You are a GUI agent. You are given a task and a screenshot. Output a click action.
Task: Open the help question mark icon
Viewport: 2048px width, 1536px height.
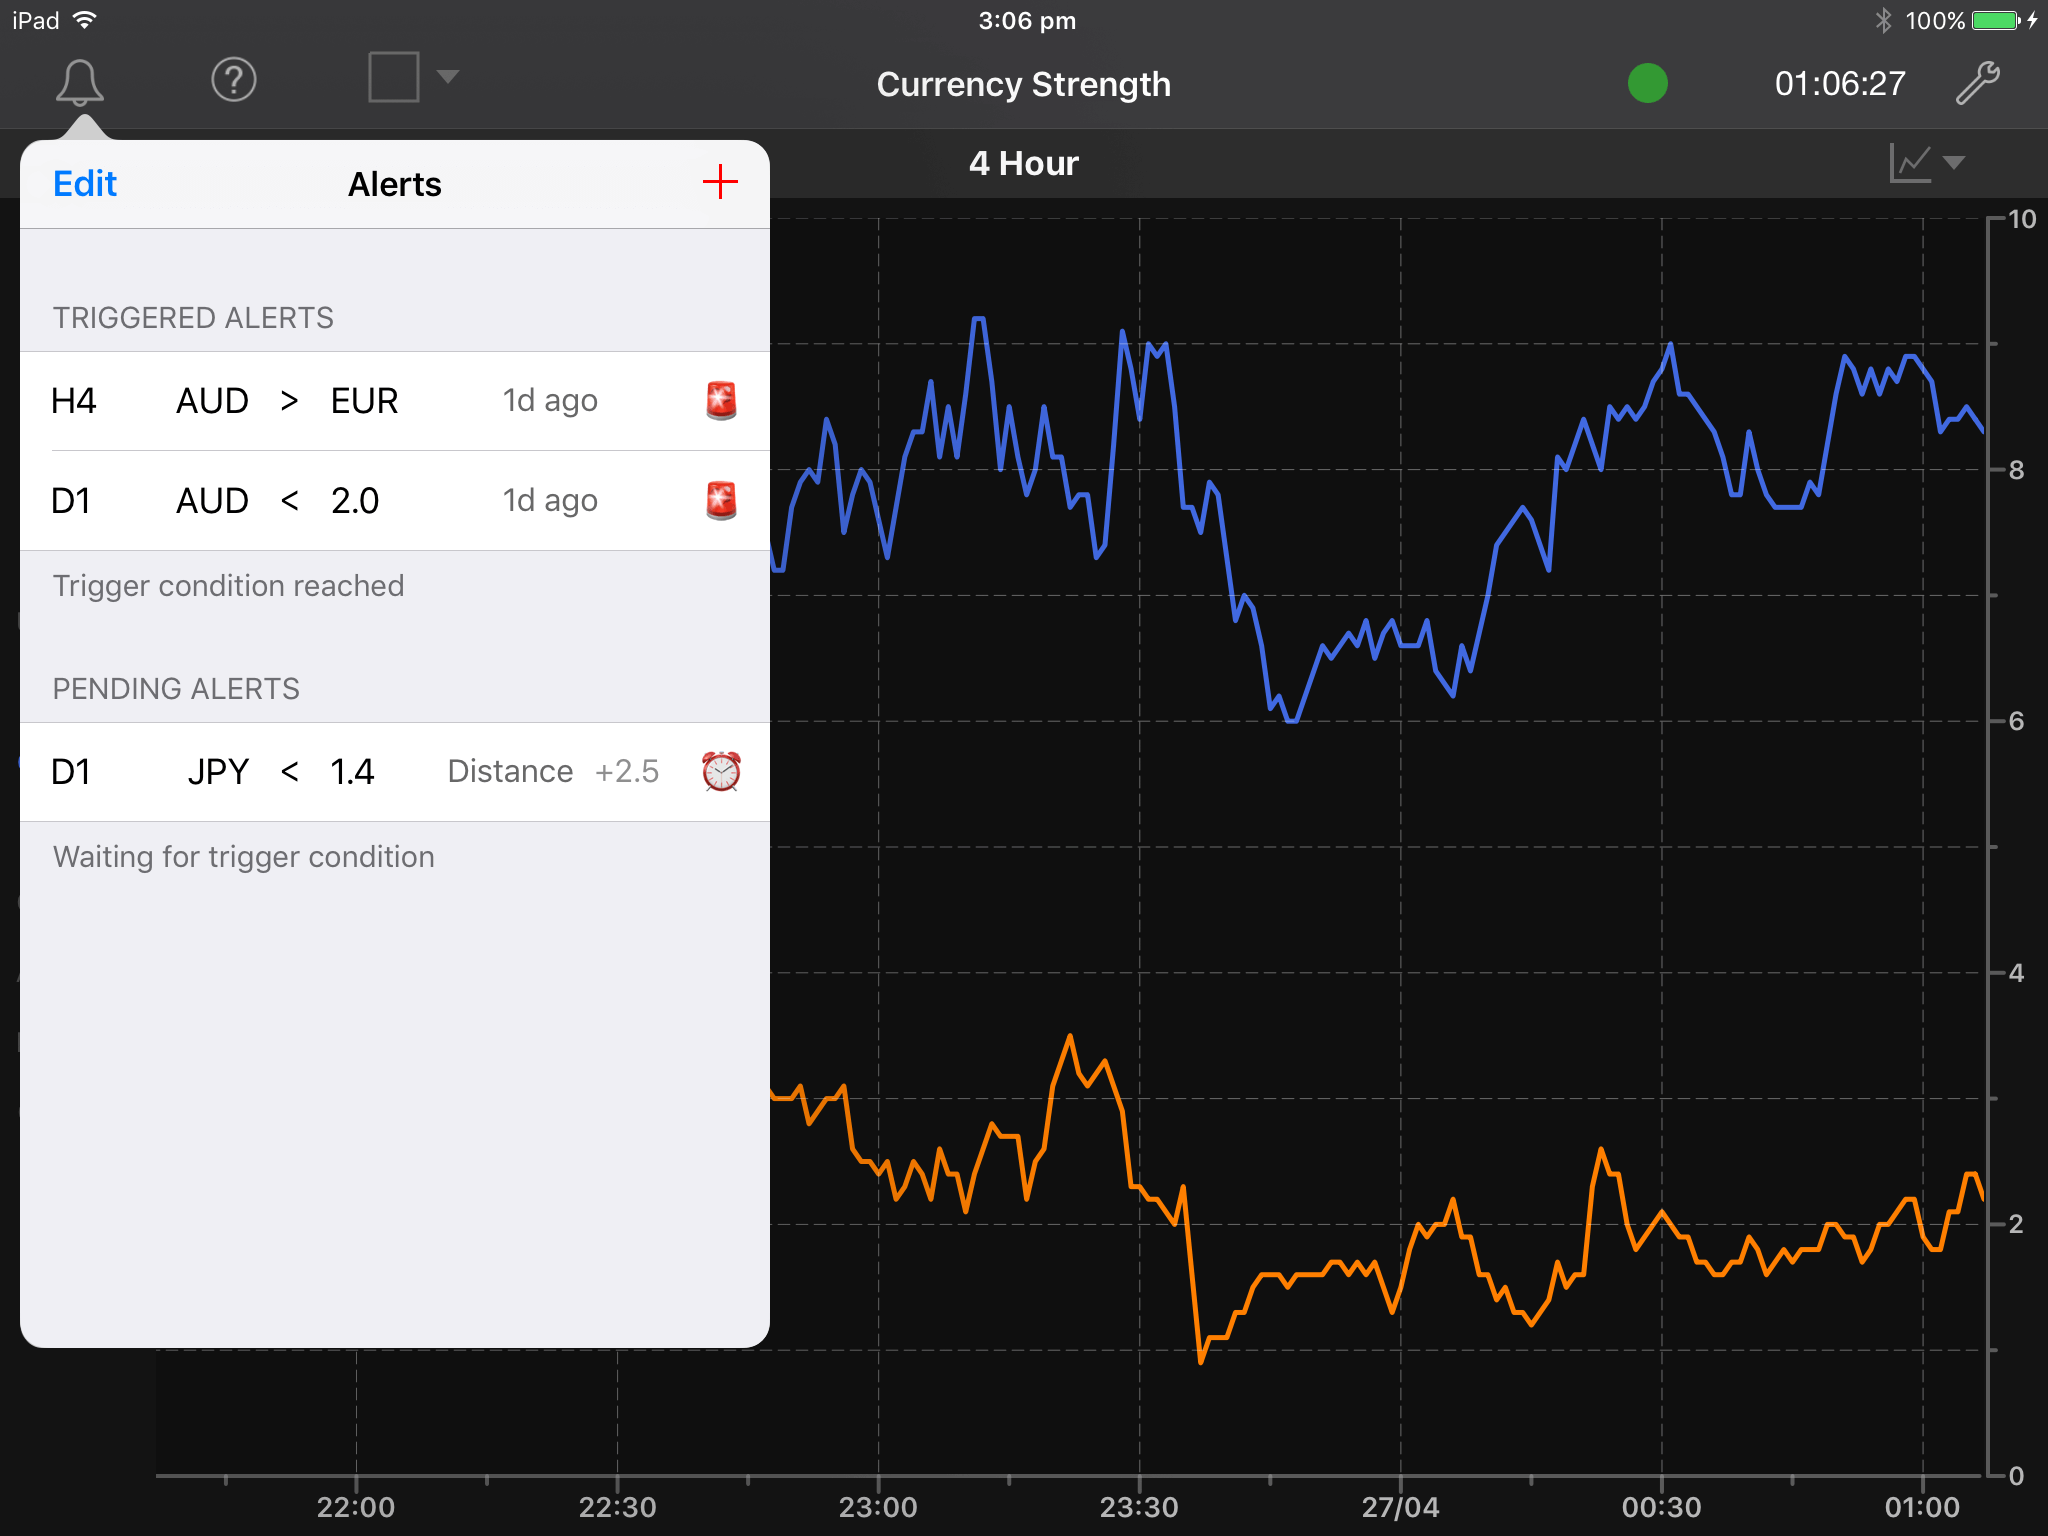tap(233, 80)
